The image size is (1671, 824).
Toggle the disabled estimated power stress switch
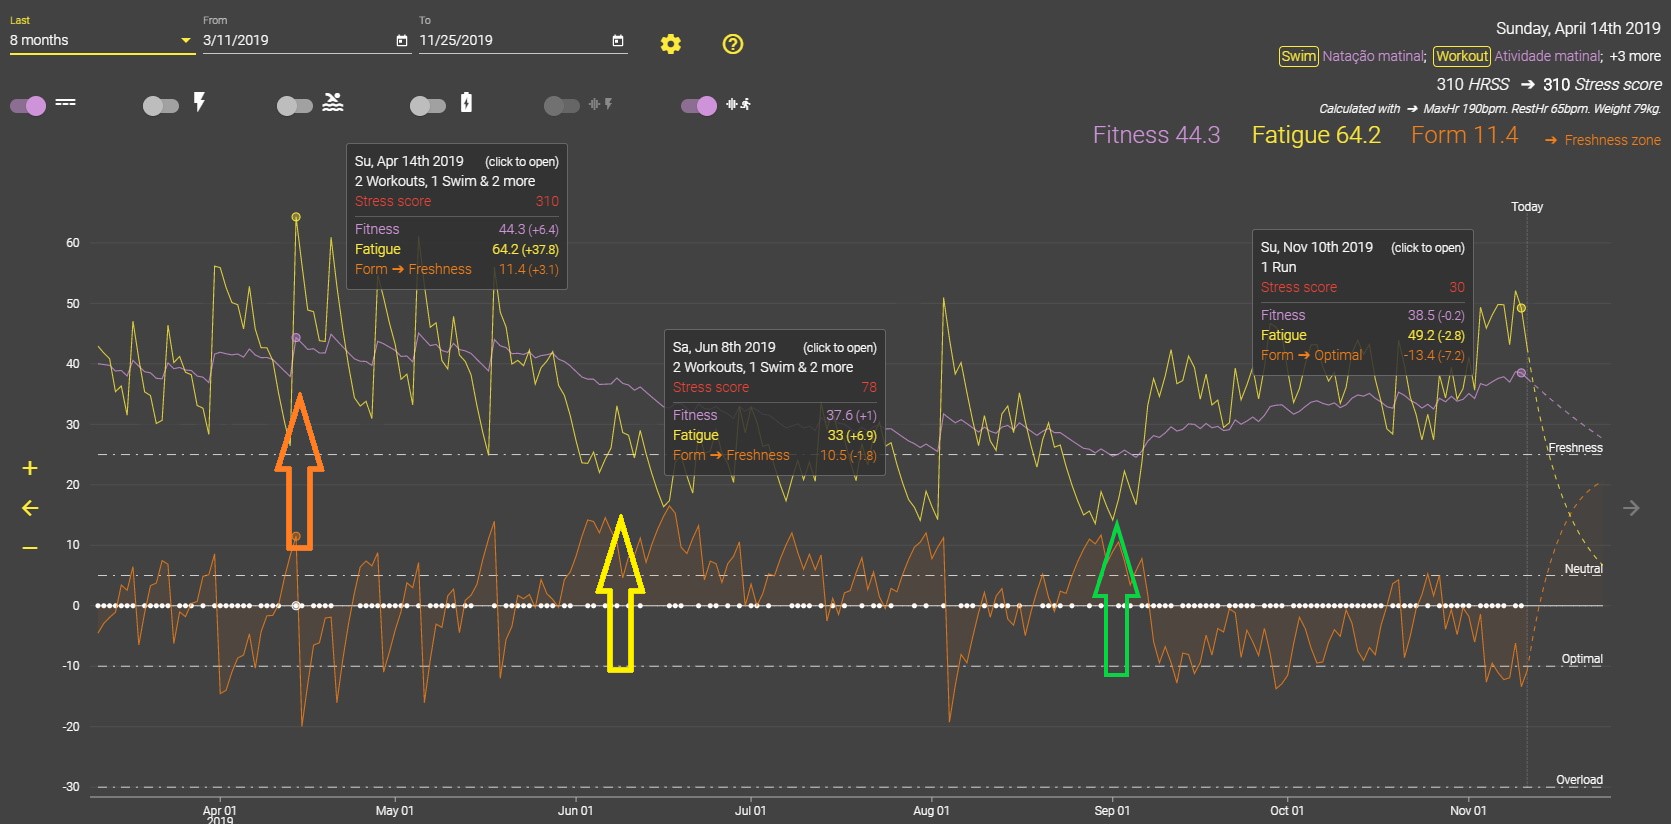pos(562,105)
